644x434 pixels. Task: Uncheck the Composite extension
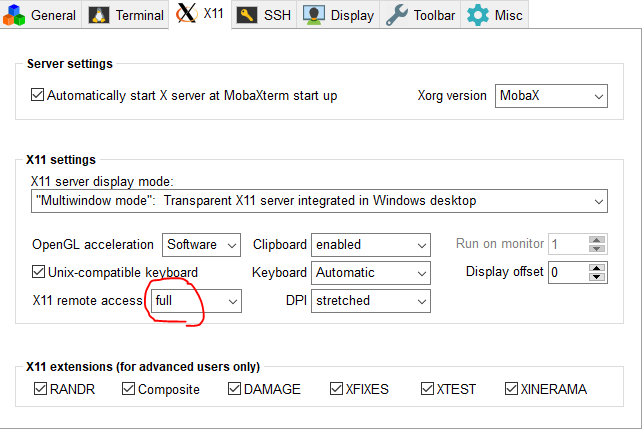[128, 388]
